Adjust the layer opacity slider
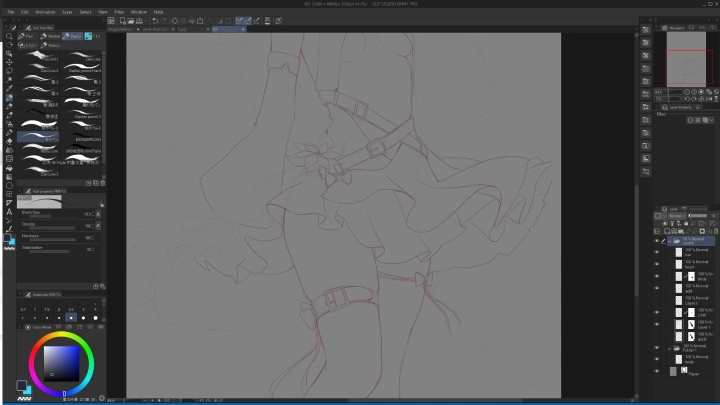The image size is (720, 405). click(x=698, y=215)
